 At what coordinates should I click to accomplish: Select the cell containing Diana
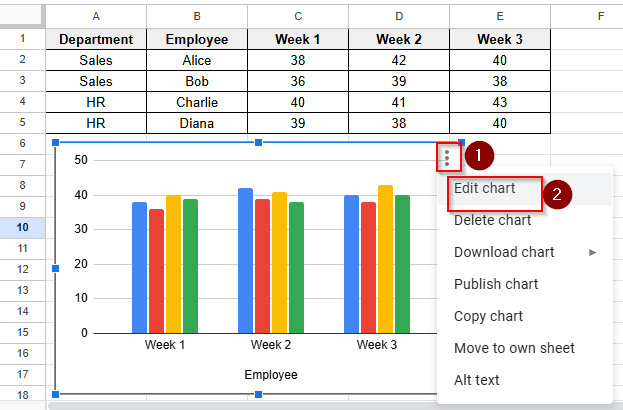point(197,123)
